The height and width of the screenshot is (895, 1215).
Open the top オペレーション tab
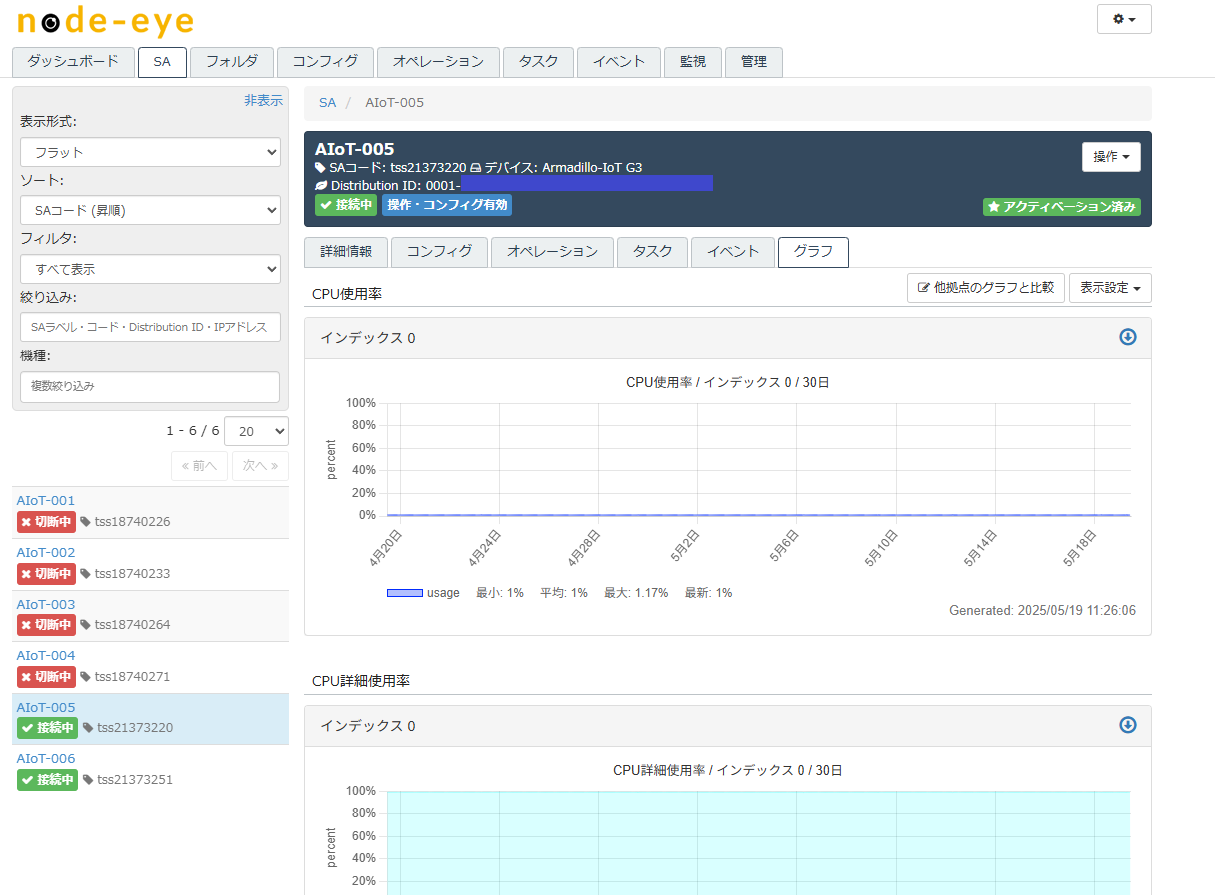pyautogui.click(x=438, y=62)
